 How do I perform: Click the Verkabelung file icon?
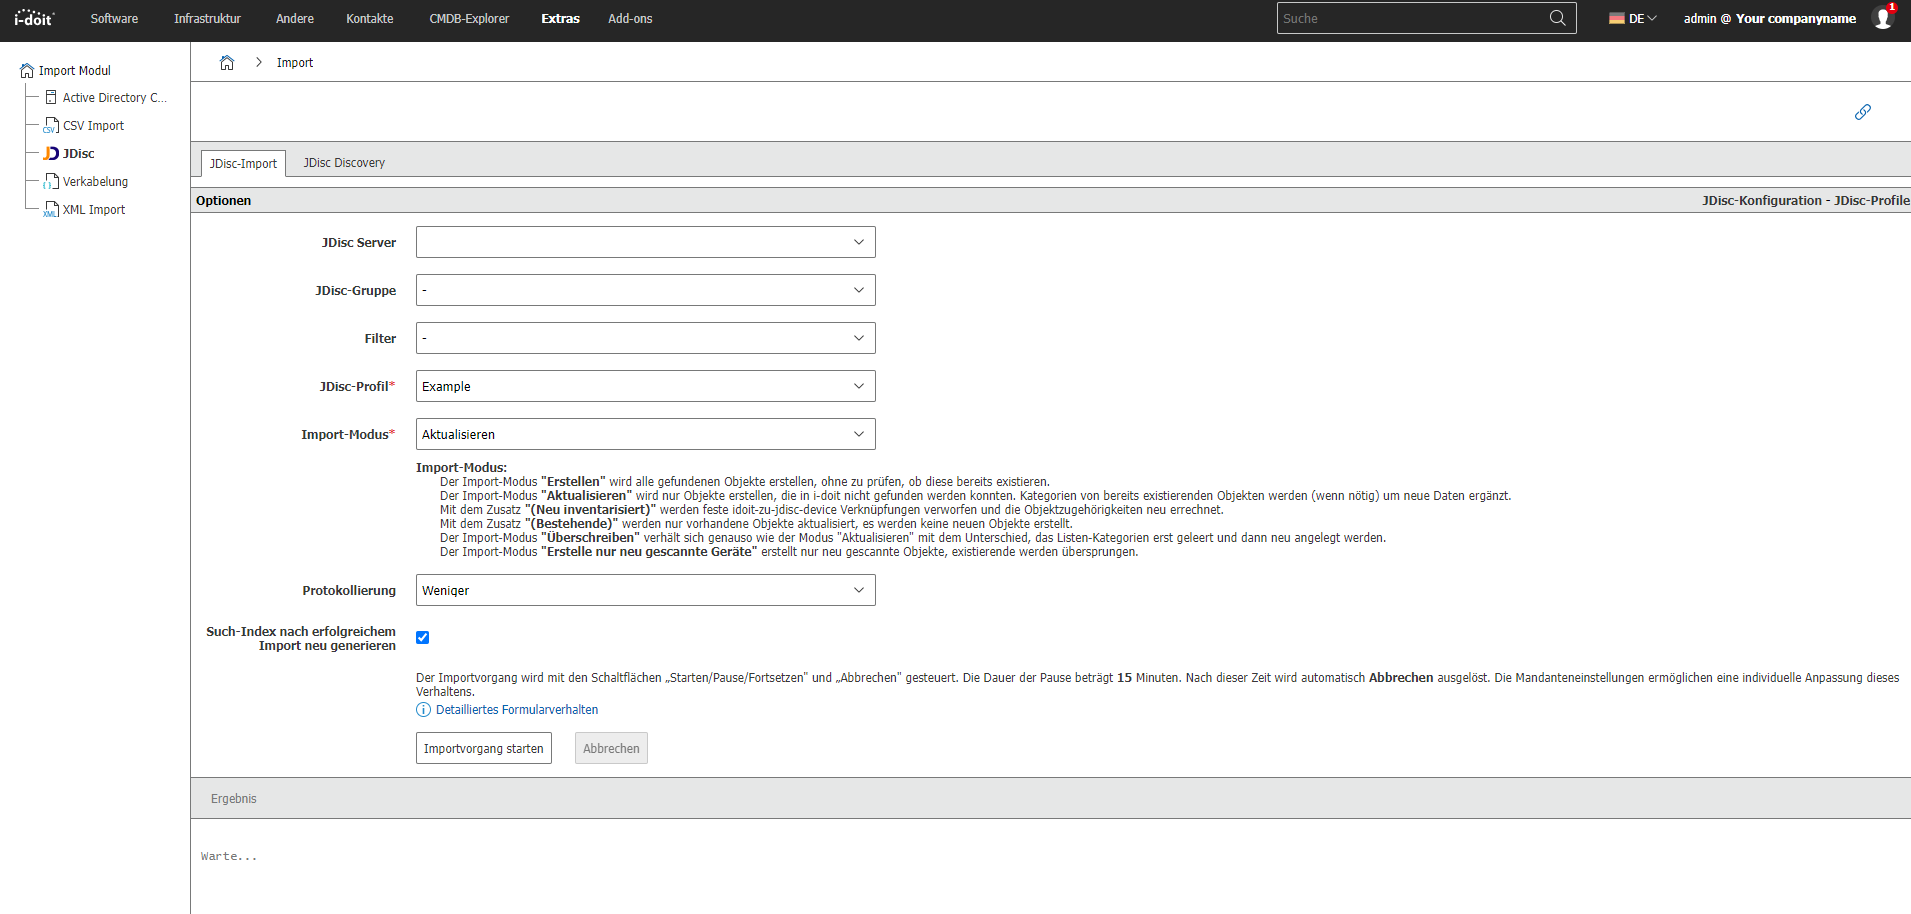tap(51, 182)
